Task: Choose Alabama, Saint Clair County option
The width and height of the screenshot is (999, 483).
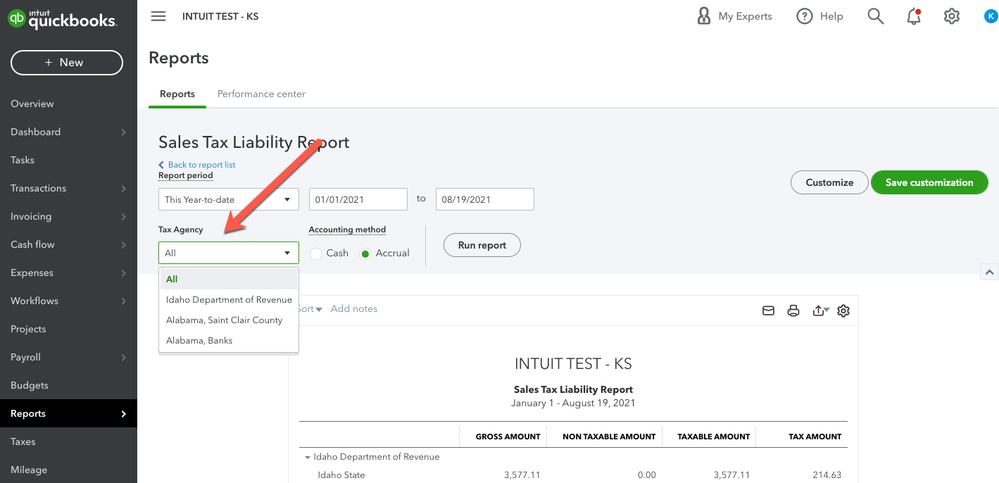Action: [x=228, y=320]
